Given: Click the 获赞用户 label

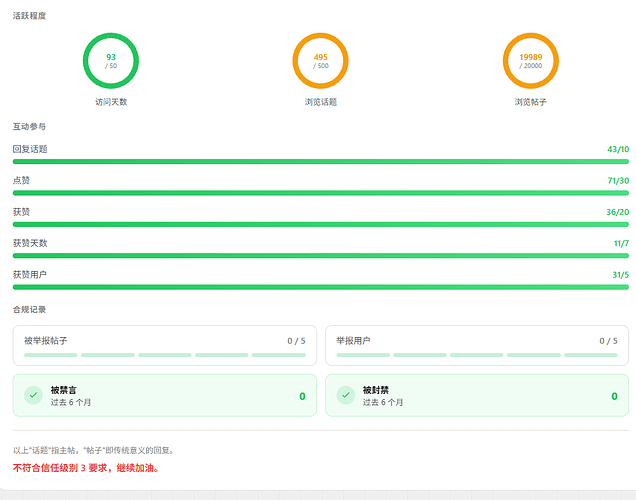Looking at the screenshot, I should pos(30,275).
